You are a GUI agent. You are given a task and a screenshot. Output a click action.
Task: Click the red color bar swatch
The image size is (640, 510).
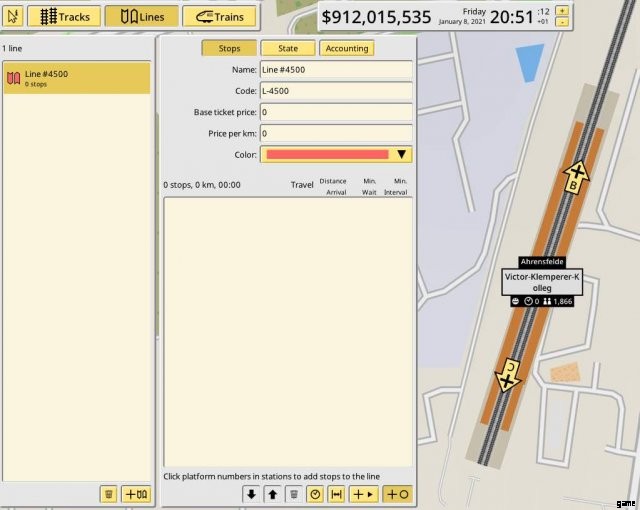coord(327,154)
